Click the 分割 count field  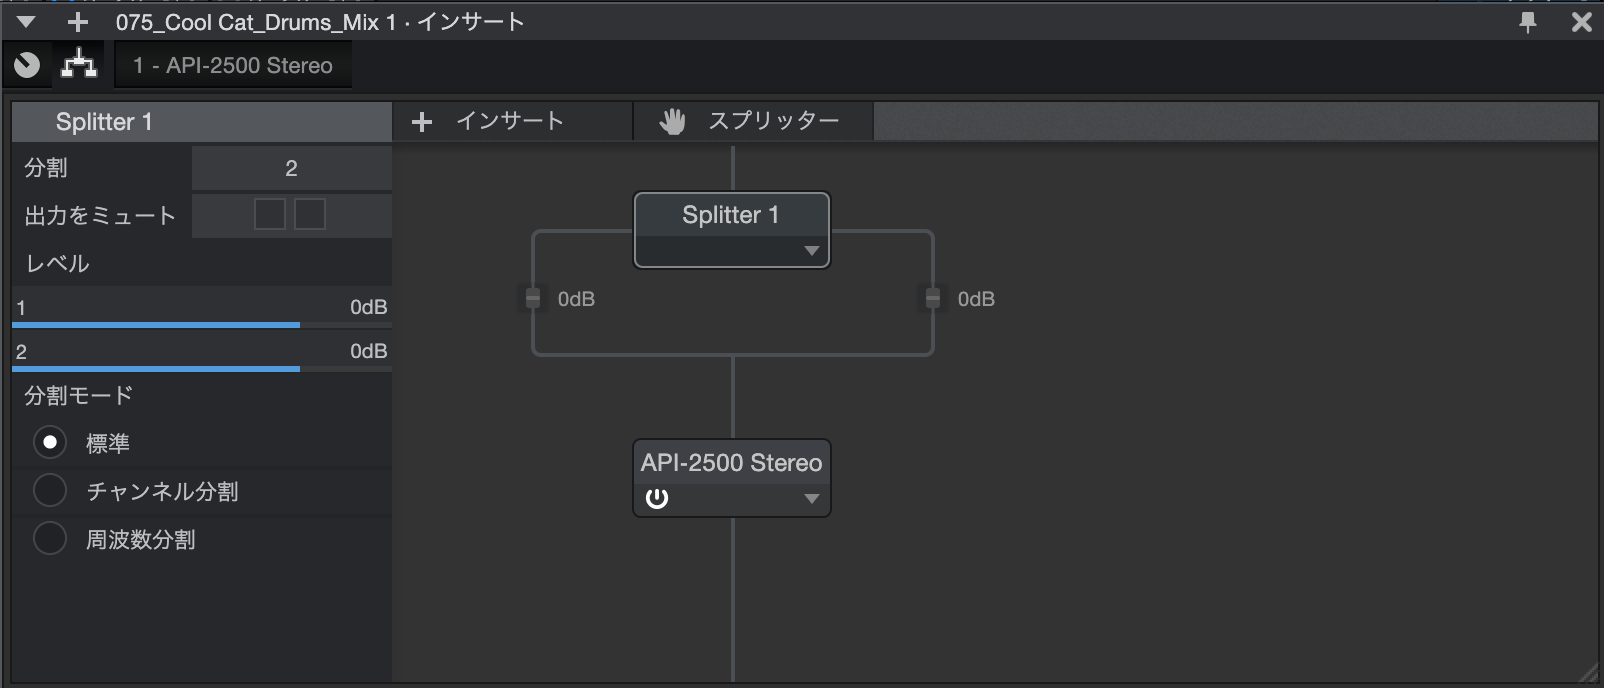click(291, 168)
